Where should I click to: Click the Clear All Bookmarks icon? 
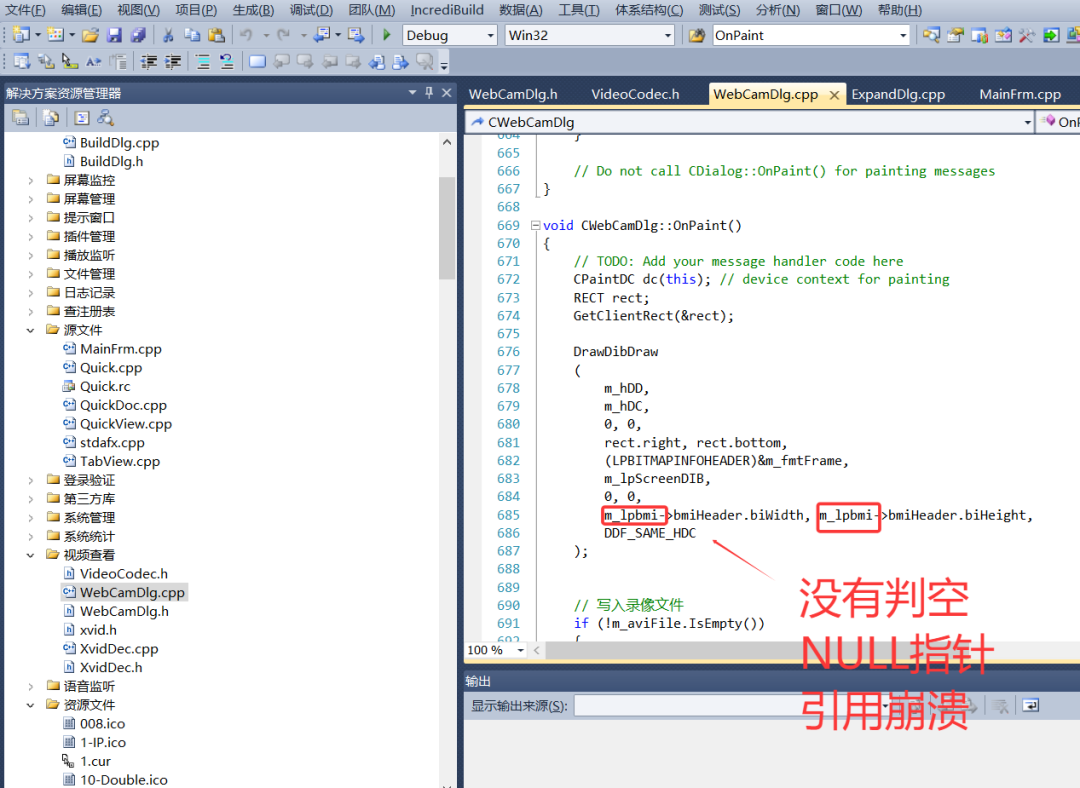pos(425,62)
